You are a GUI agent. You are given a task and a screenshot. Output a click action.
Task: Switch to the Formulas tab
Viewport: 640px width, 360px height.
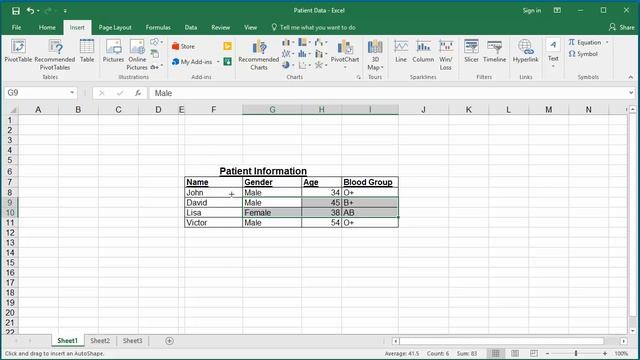(x=158, y=27)
